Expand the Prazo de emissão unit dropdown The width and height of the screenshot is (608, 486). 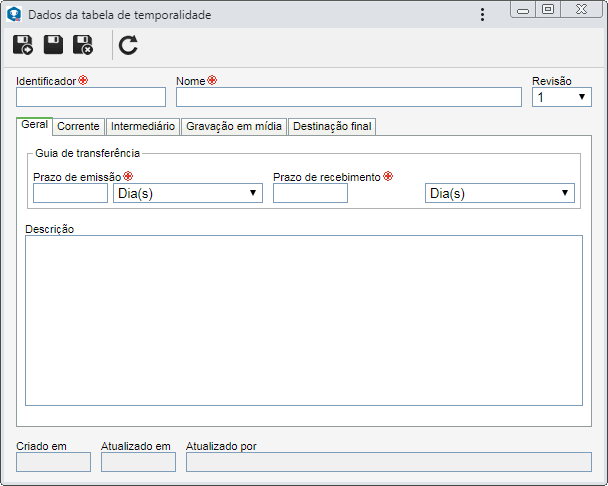pyautogui.click(x=188, y=193)
